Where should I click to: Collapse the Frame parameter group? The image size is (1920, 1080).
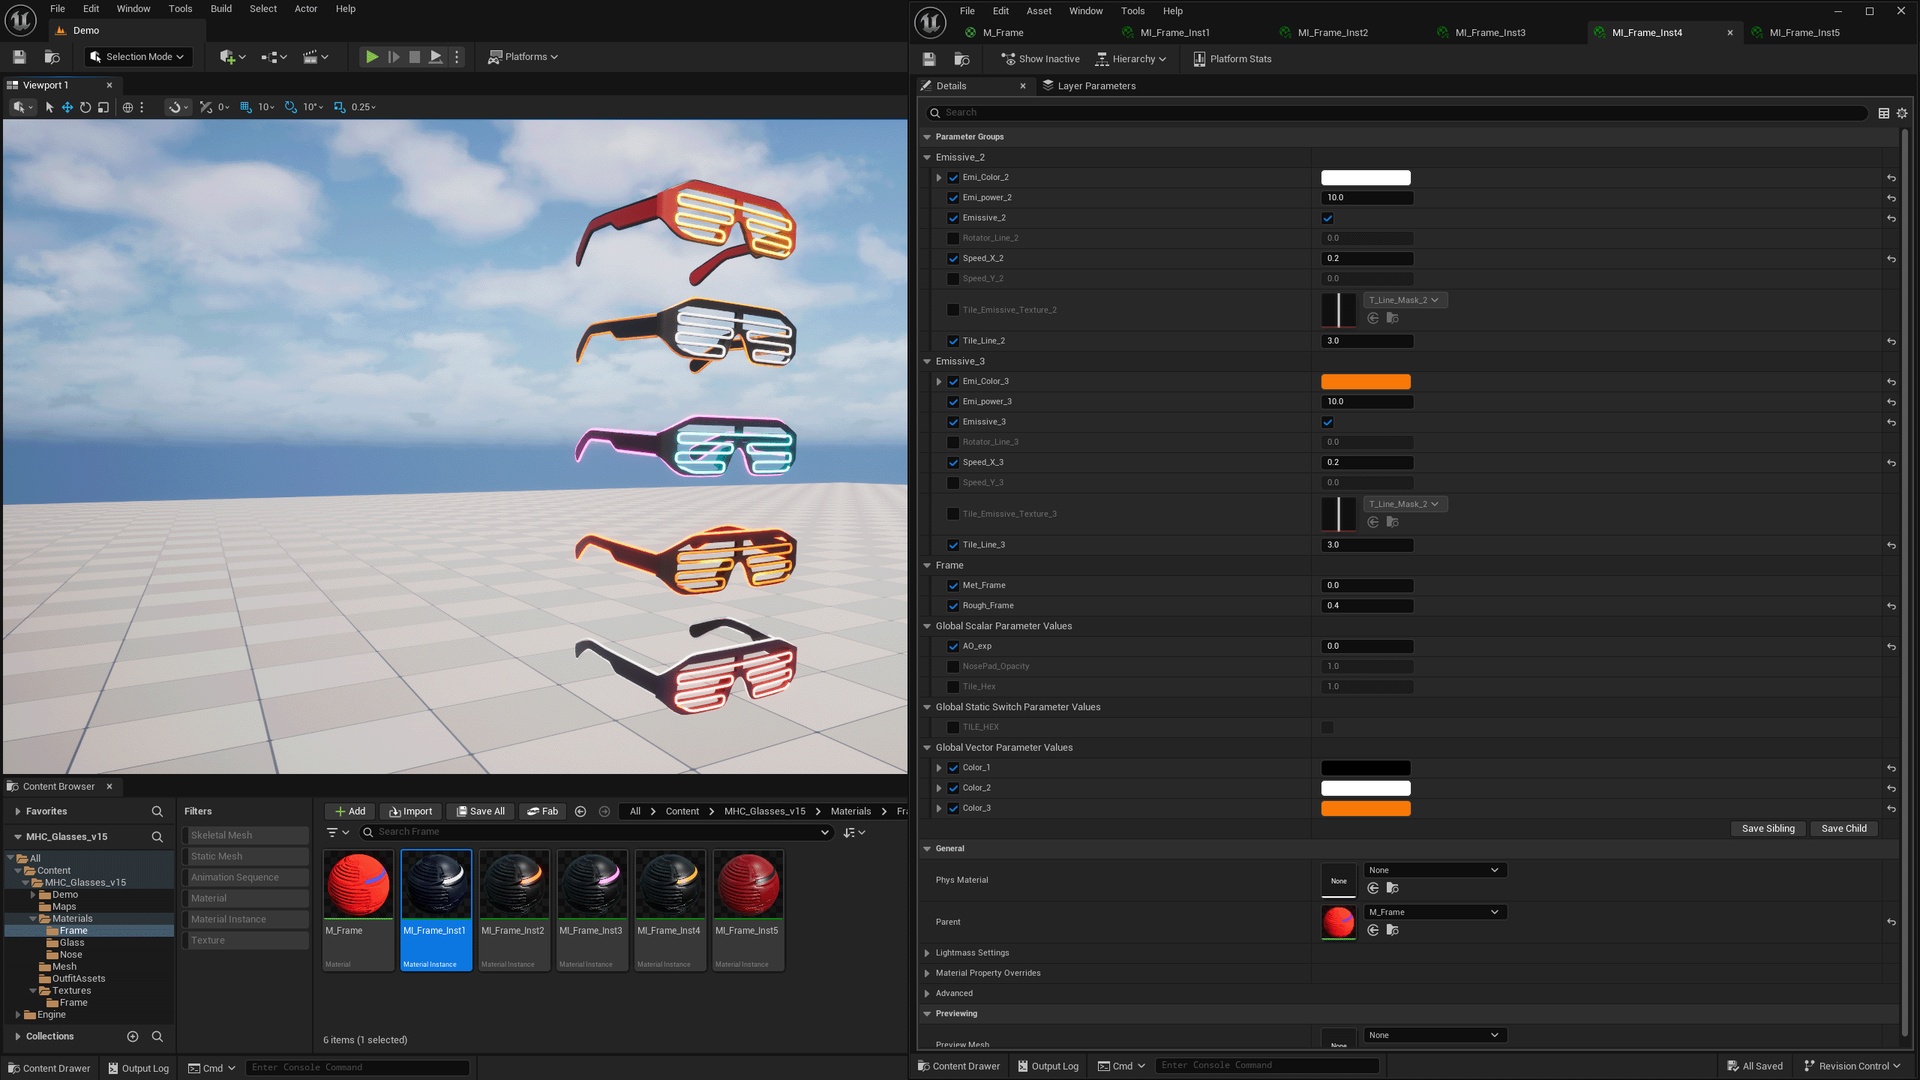(927, 565)
